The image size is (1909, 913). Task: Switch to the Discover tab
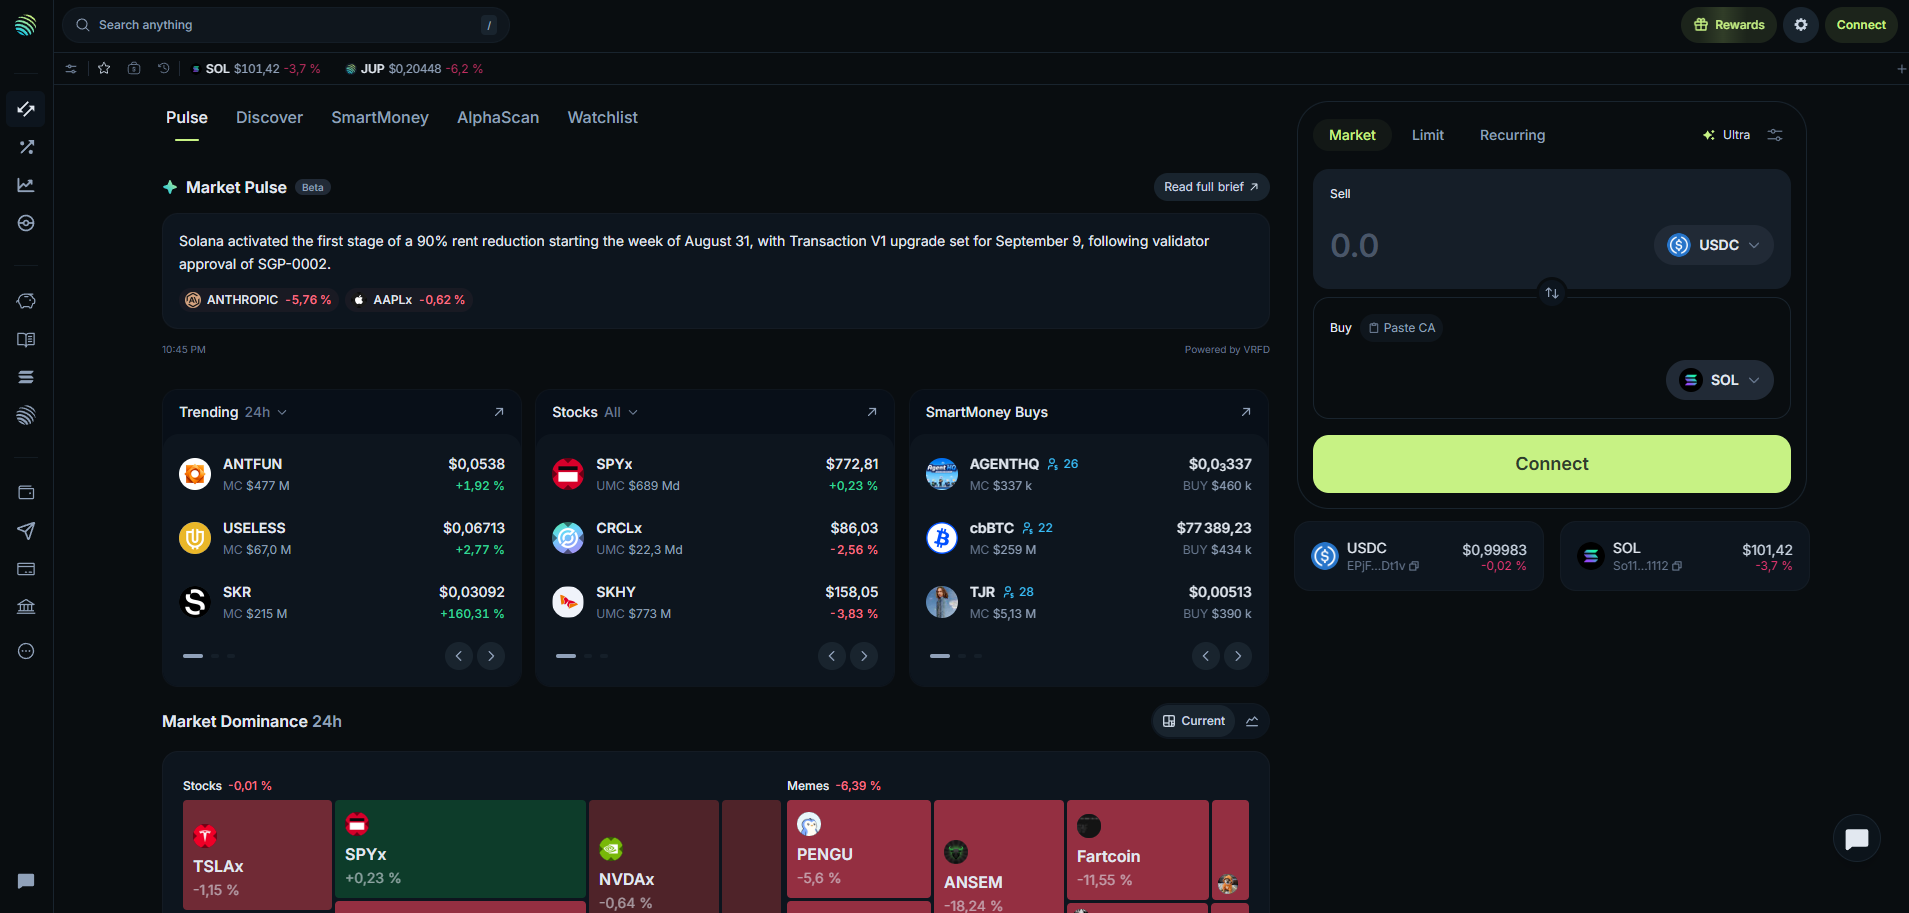[269, 117]
